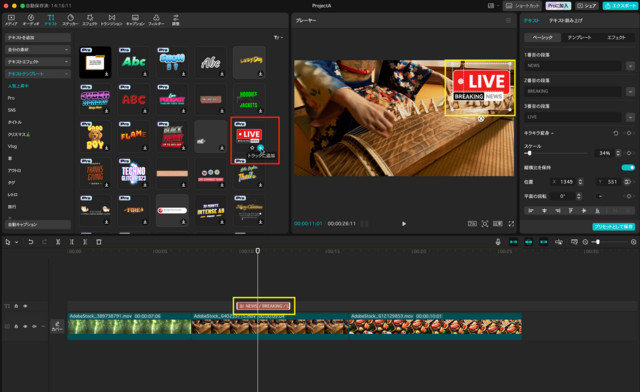The height and width of the screenshot is (392, 640).
Task: Select the NEWS / BREAKING text clip
Action: pyautogui.click(x=264, y=306)
